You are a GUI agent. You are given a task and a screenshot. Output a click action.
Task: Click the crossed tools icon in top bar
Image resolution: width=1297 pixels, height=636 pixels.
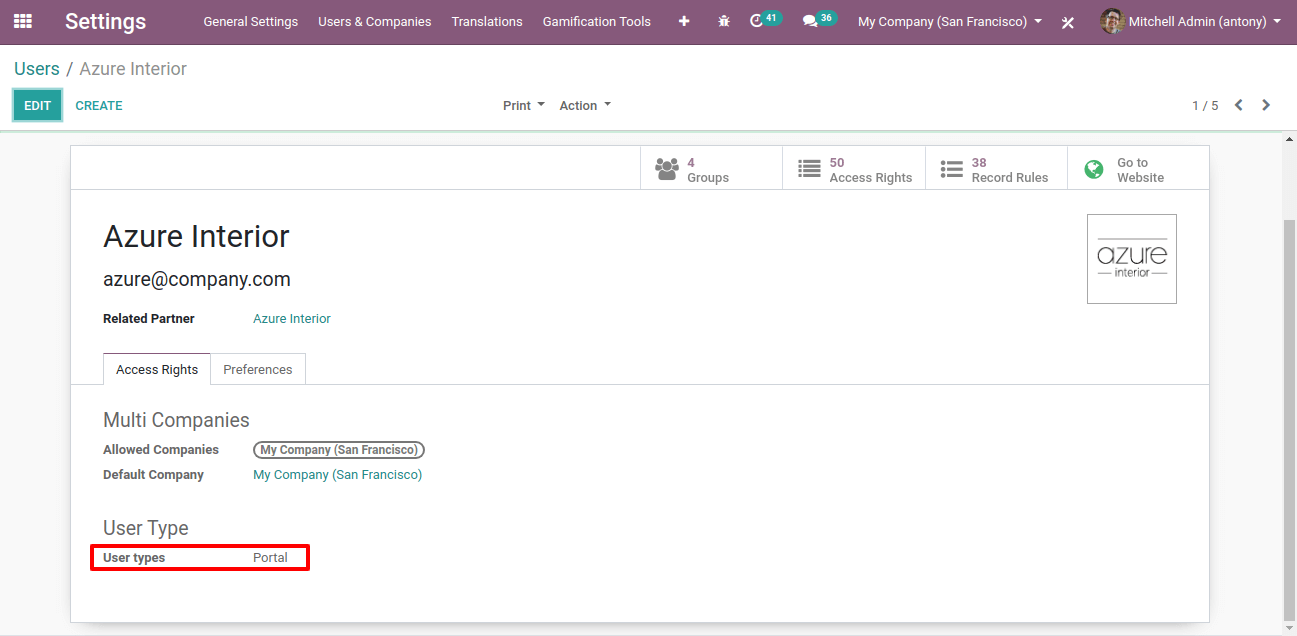coord(1068,22)
